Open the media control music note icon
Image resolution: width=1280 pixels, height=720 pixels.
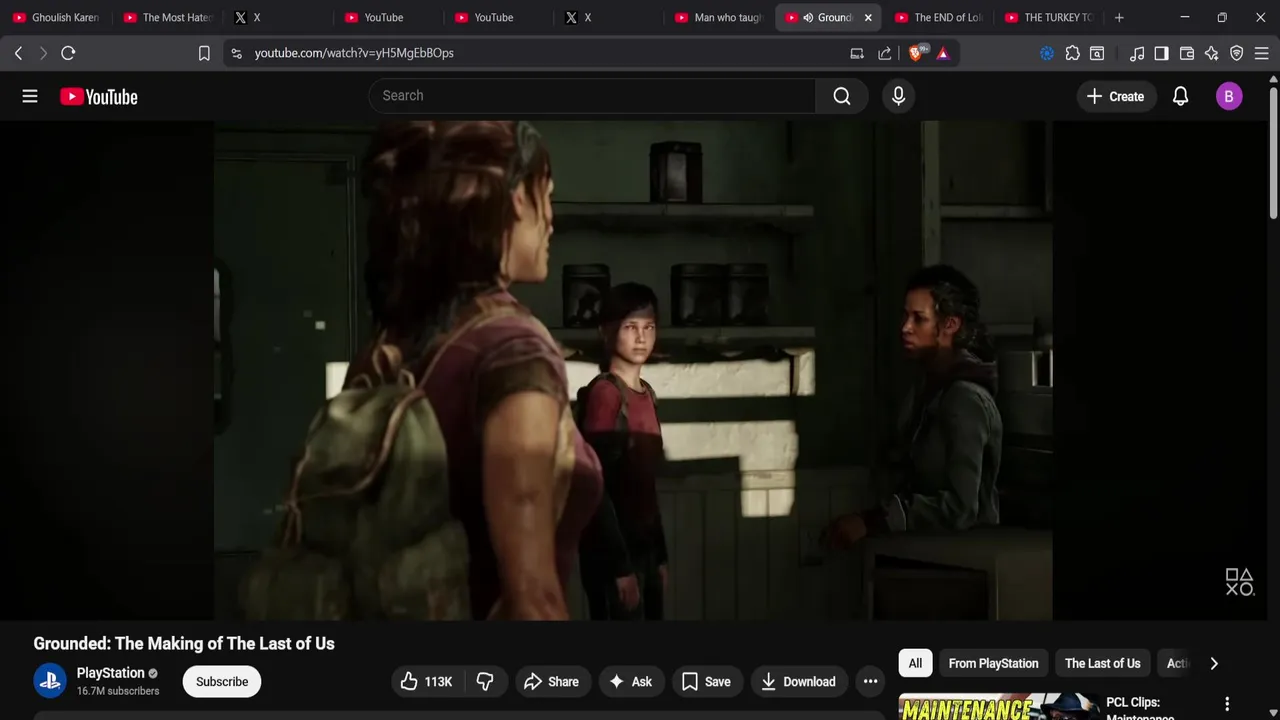tap(1137, 53)
